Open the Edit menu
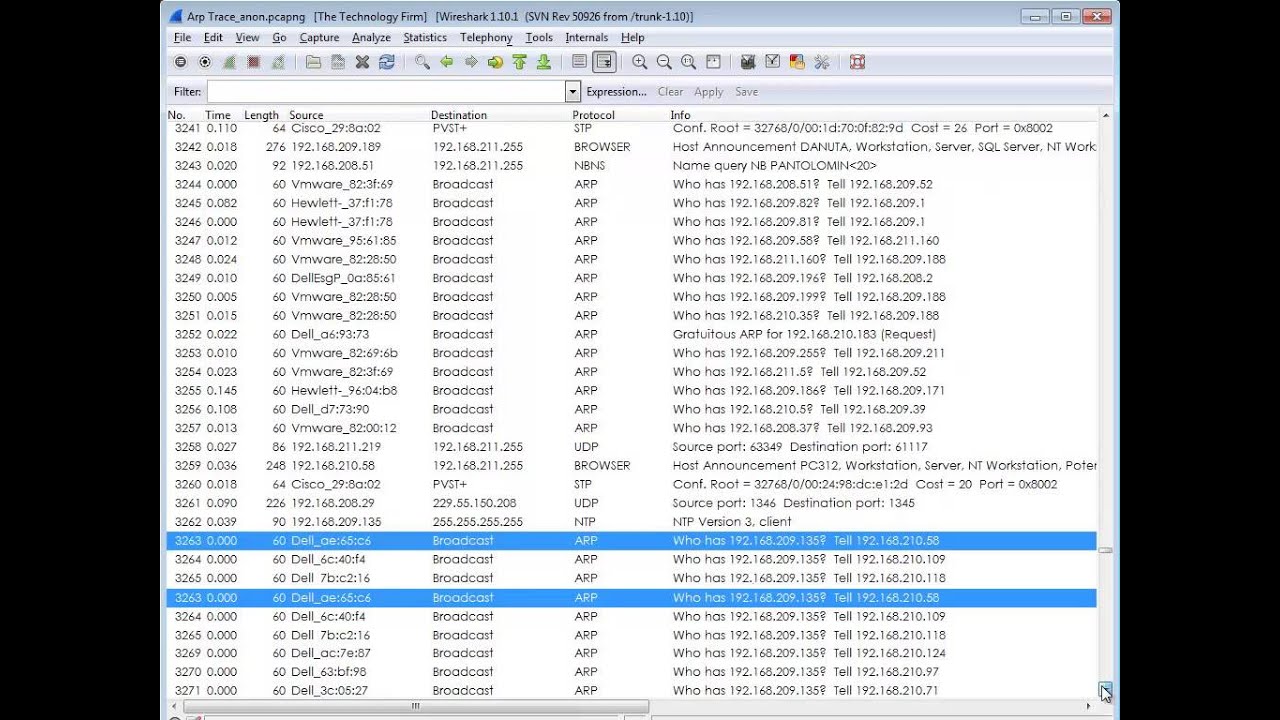Image resolution: width=1280 pixels, height=720 pixels. click(x=213, y=37)
